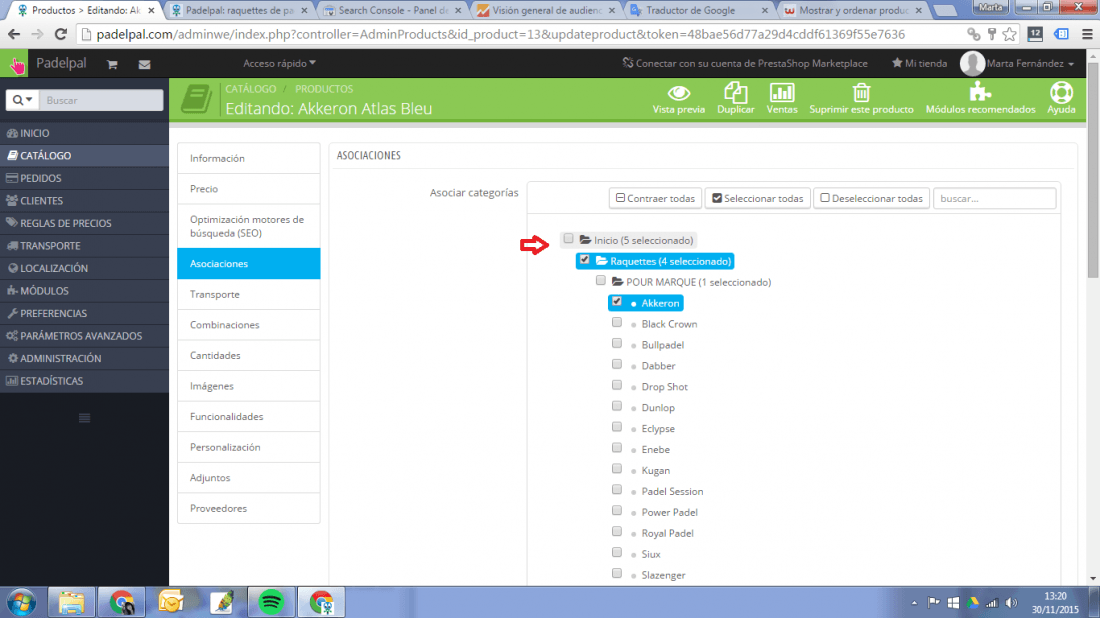The image size is (1100, 618).
Task: Uncheck the Raquettes category checkbox
Action: point(584,260)
